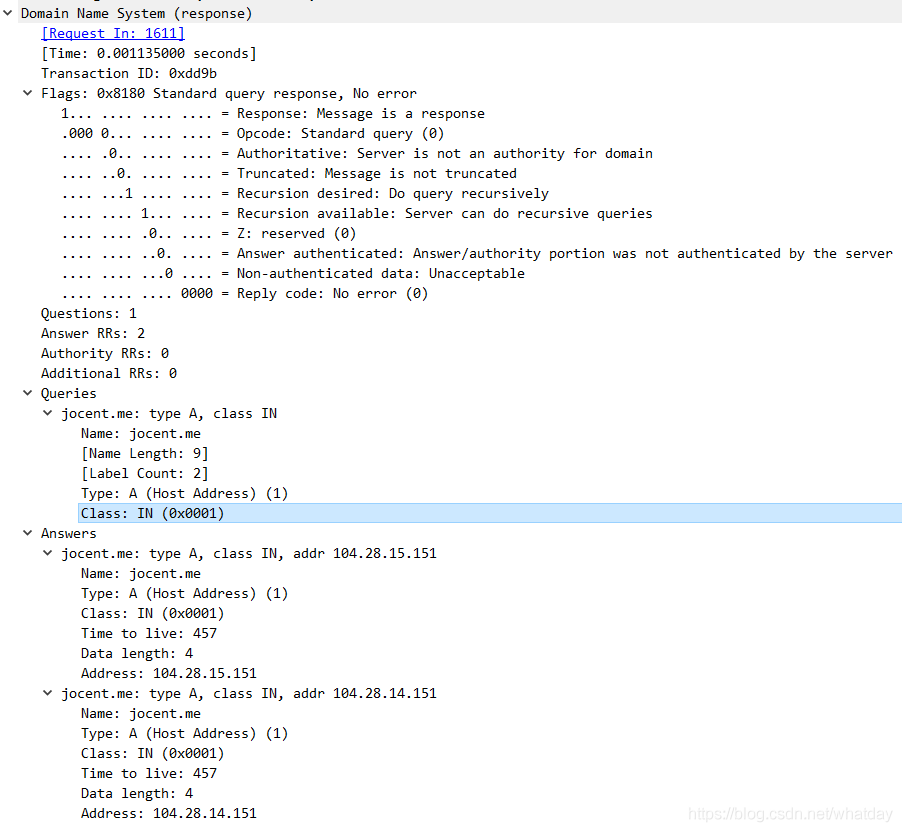Collapse the answer with addr 104.28.15.151
The image size is (902, 832).
(x=48, y=553)
